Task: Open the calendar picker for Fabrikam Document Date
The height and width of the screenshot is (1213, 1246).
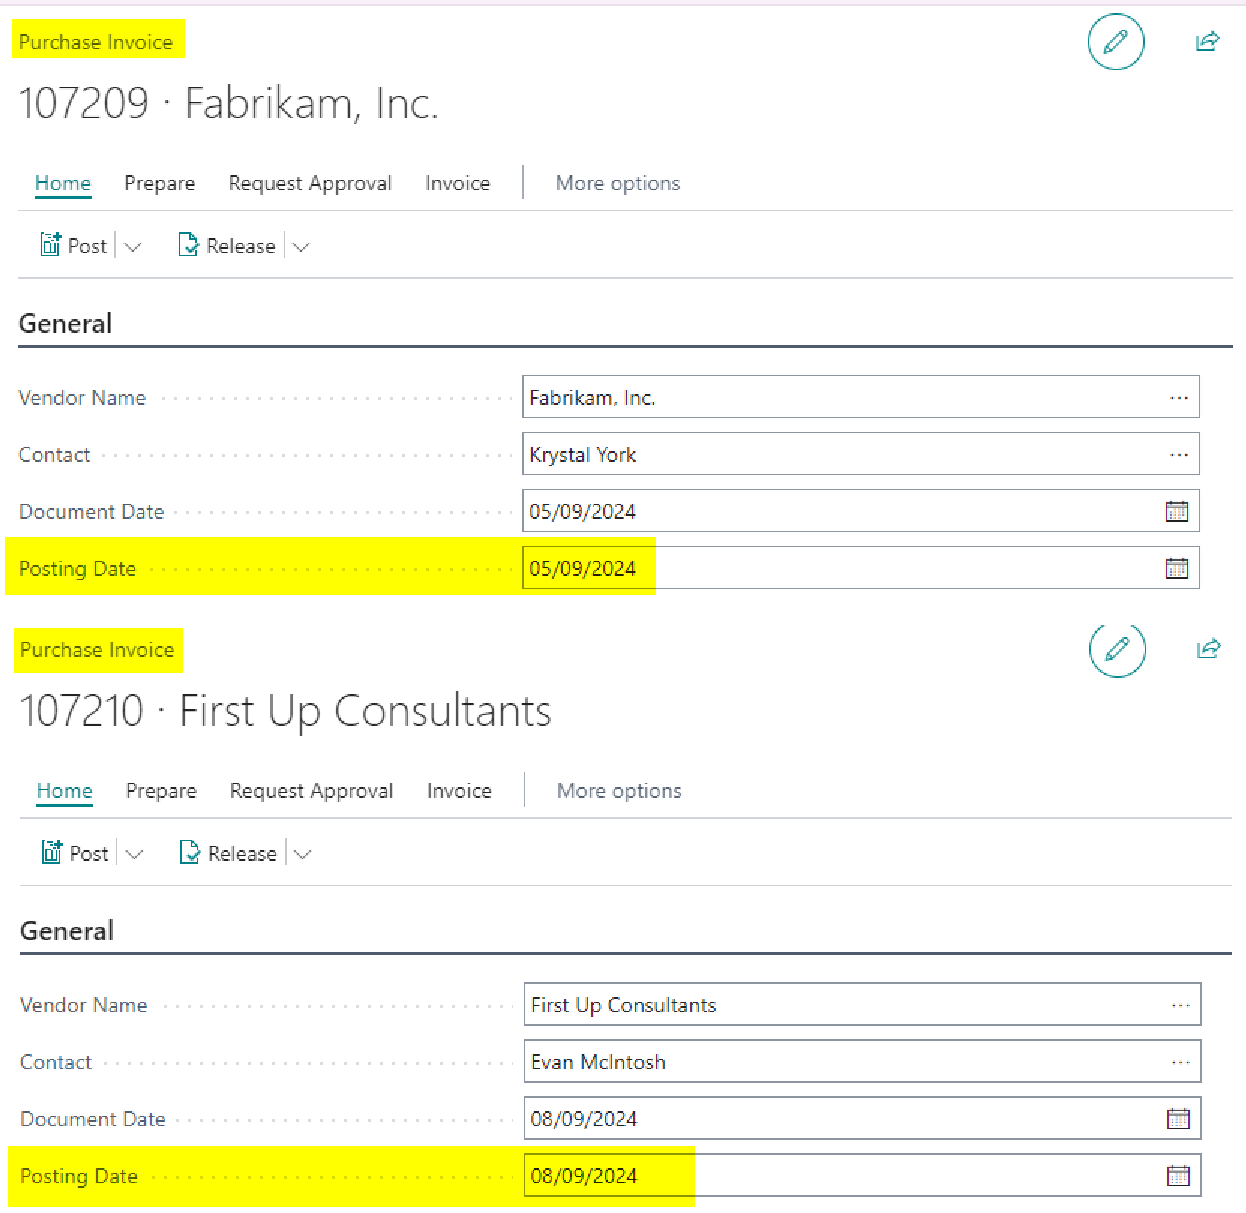Action: (1177, 512)
